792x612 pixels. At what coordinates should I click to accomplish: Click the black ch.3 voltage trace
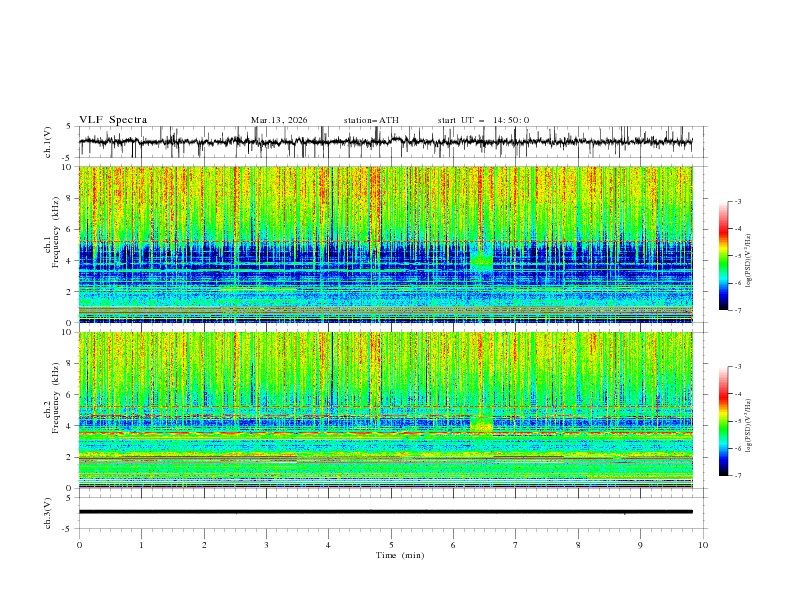(385, 512)
